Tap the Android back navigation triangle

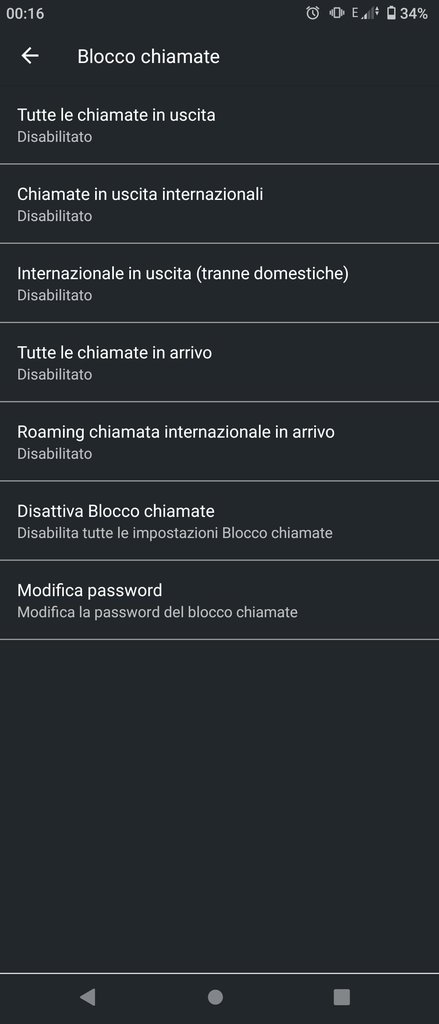pyautogui.click(x=88, y=997)
